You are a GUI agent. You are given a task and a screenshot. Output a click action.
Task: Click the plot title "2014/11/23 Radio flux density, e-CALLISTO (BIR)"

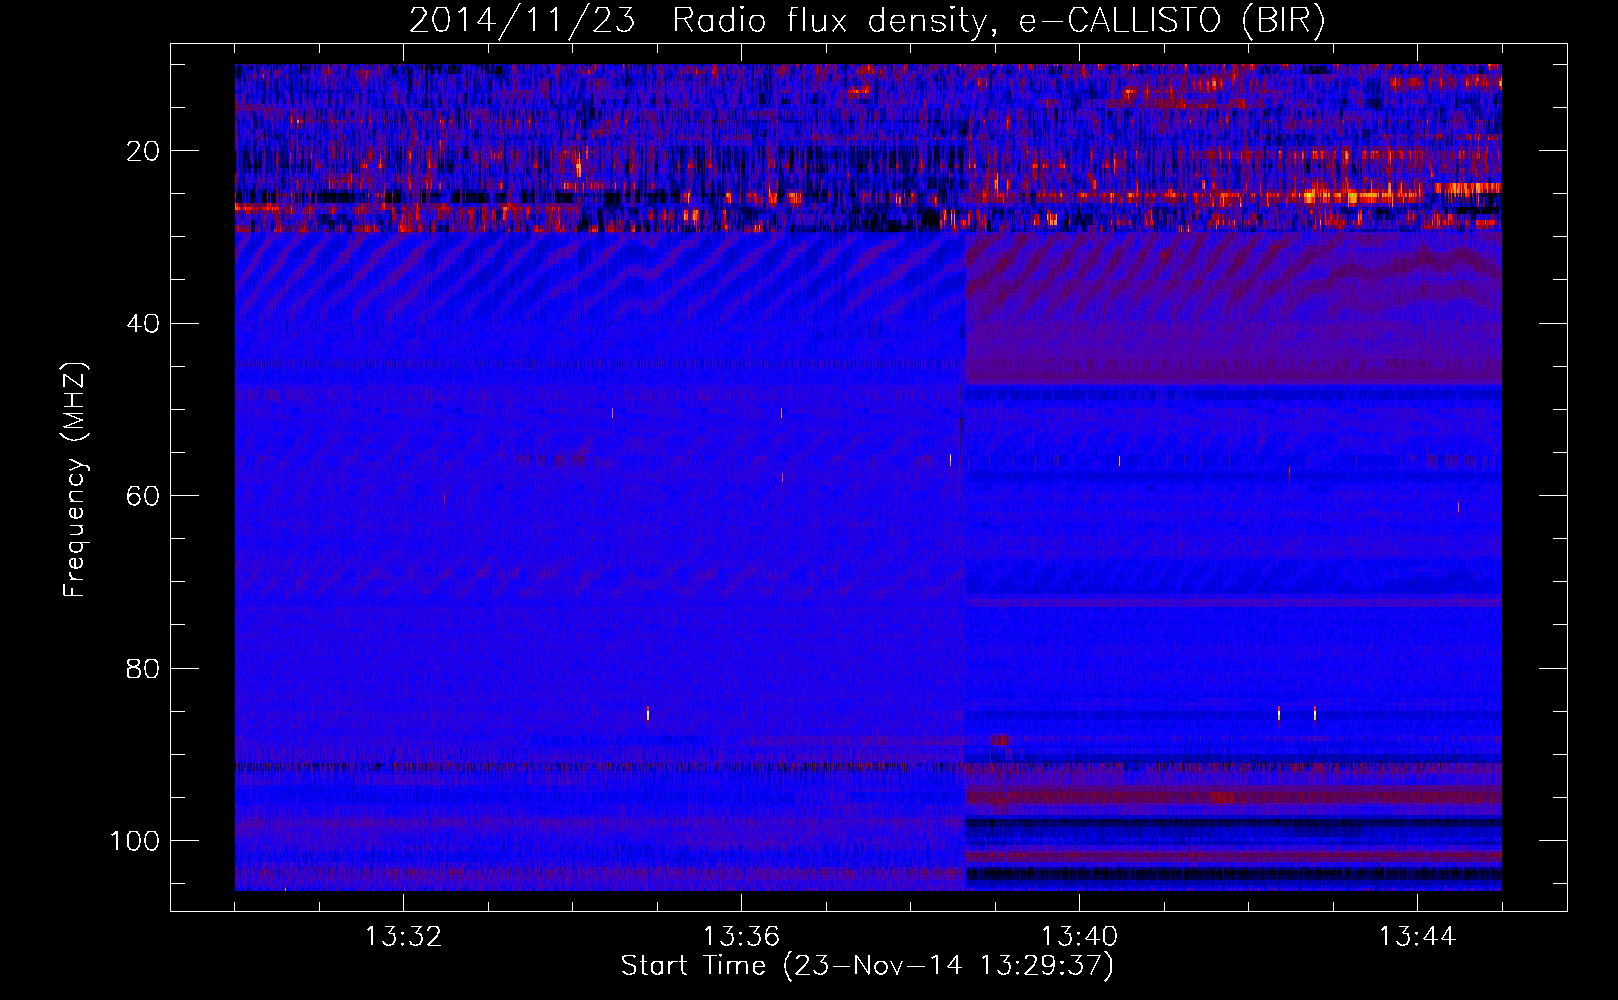(867, 21)
